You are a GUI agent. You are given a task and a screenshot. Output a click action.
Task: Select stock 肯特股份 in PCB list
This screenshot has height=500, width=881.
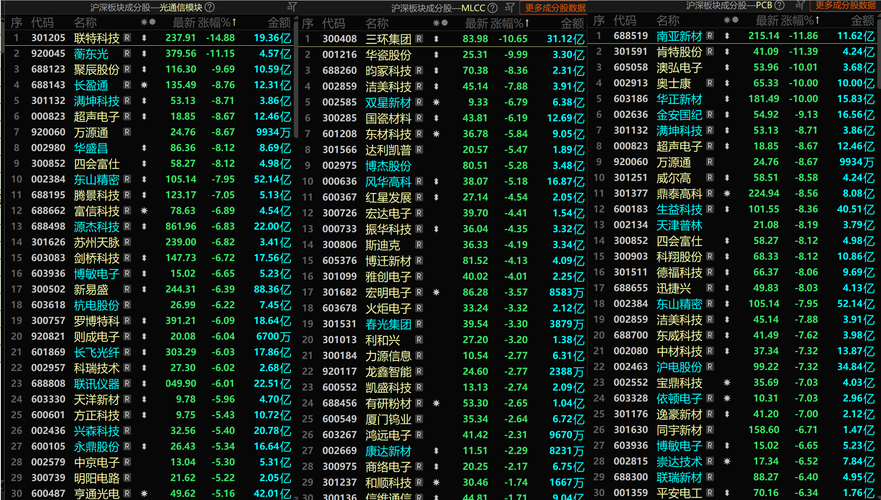tap(679, 52)
